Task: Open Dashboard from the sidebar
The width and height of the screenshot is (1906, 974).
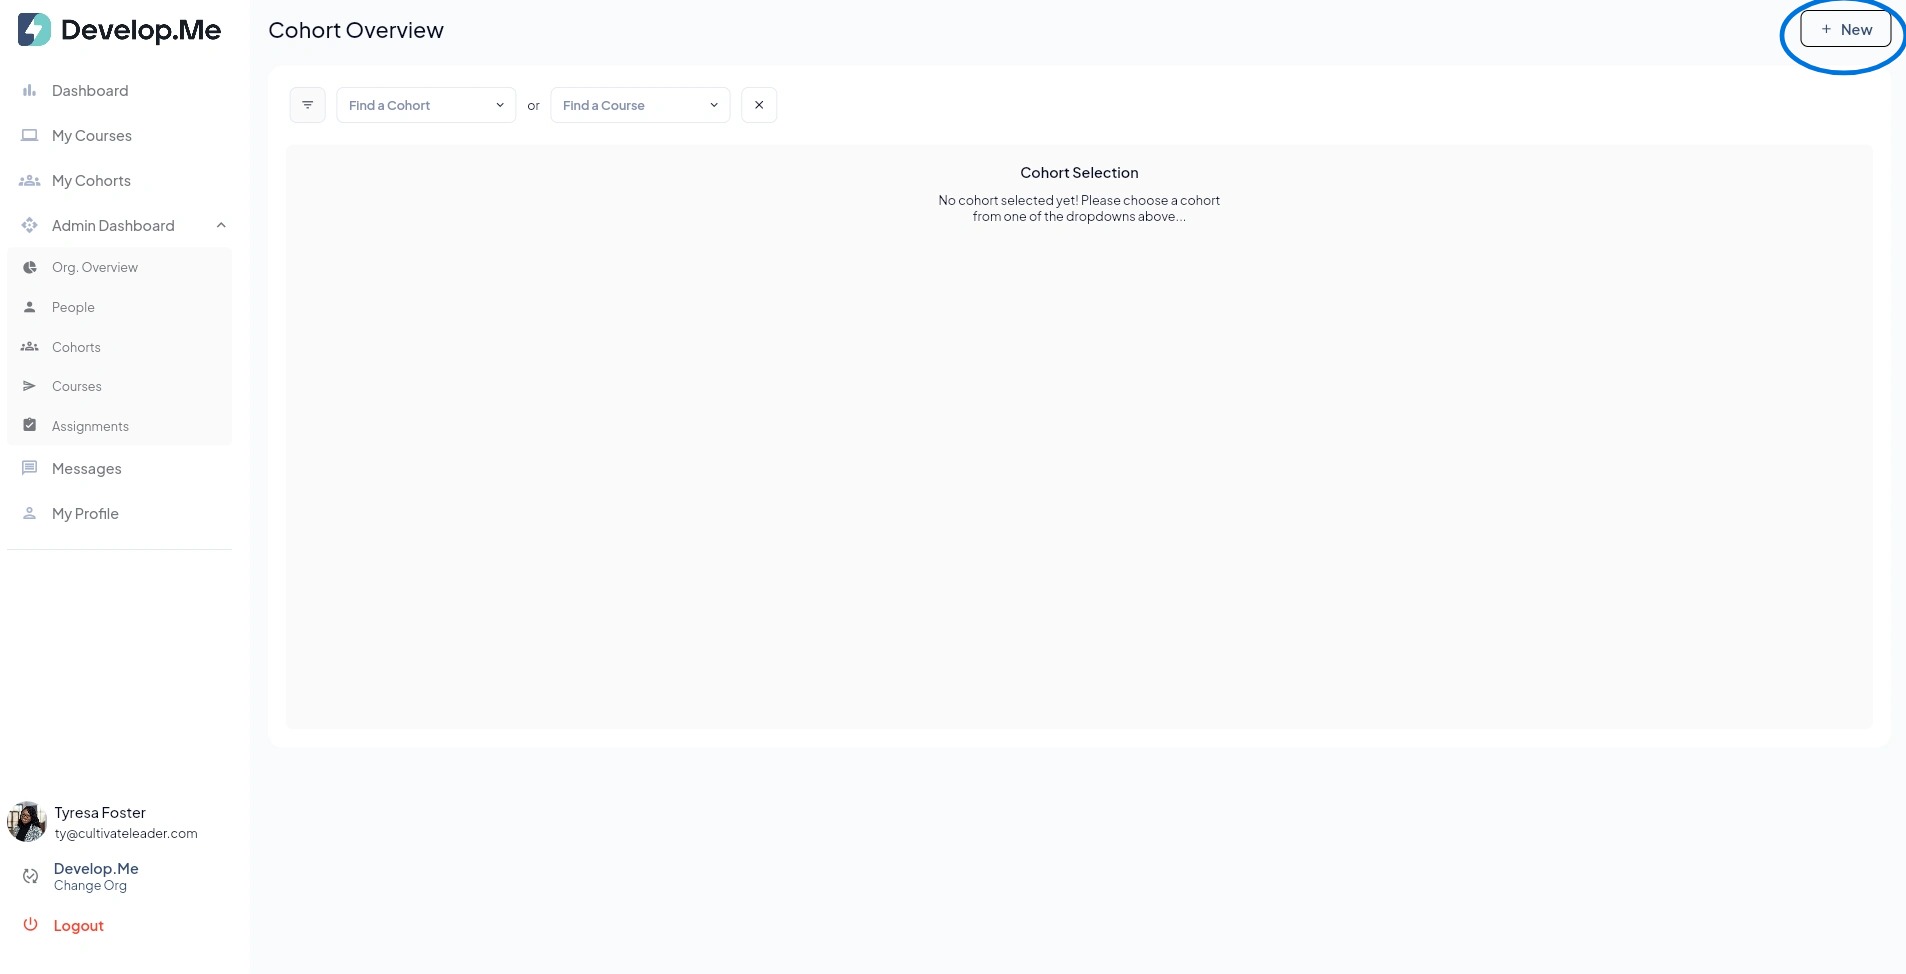Action: (x=90, y=91)
